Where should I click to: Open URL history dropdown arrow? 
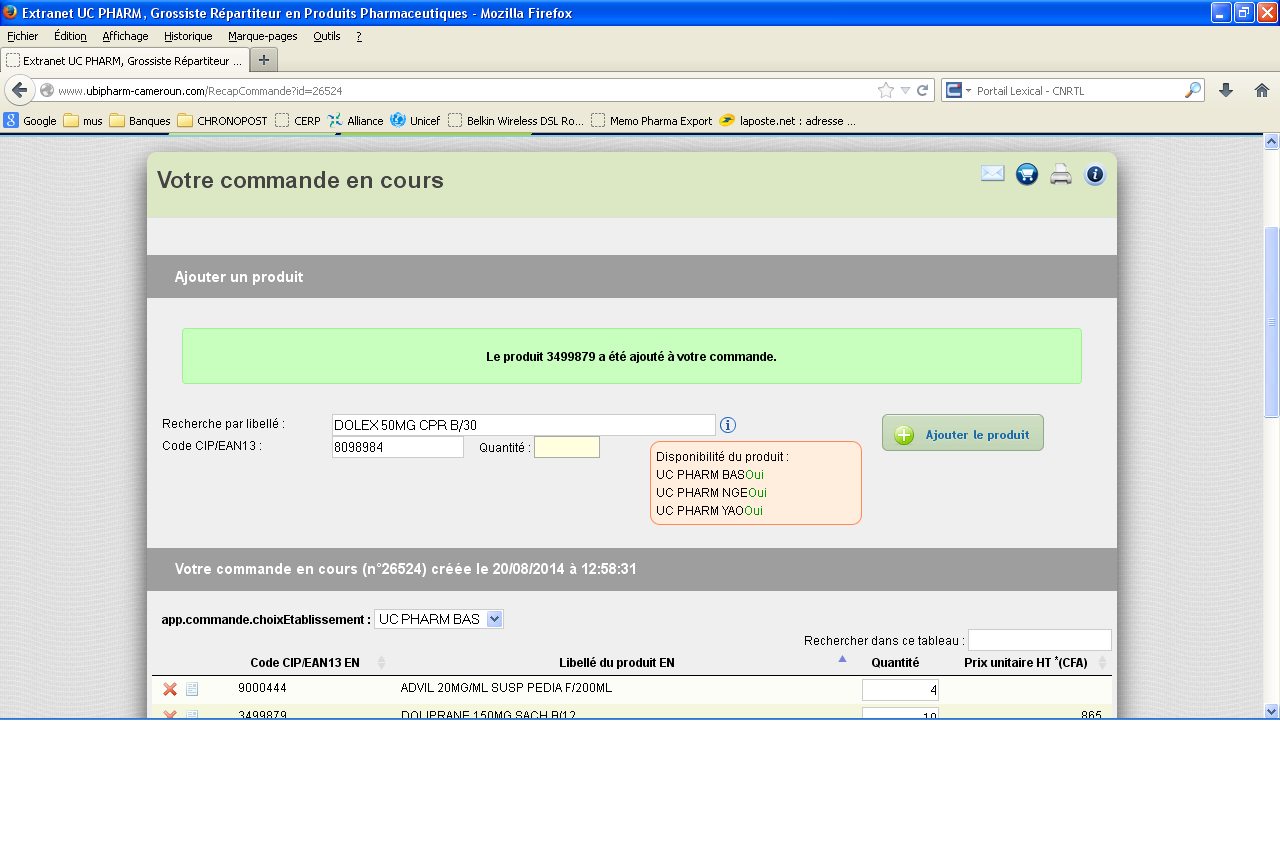905,90
